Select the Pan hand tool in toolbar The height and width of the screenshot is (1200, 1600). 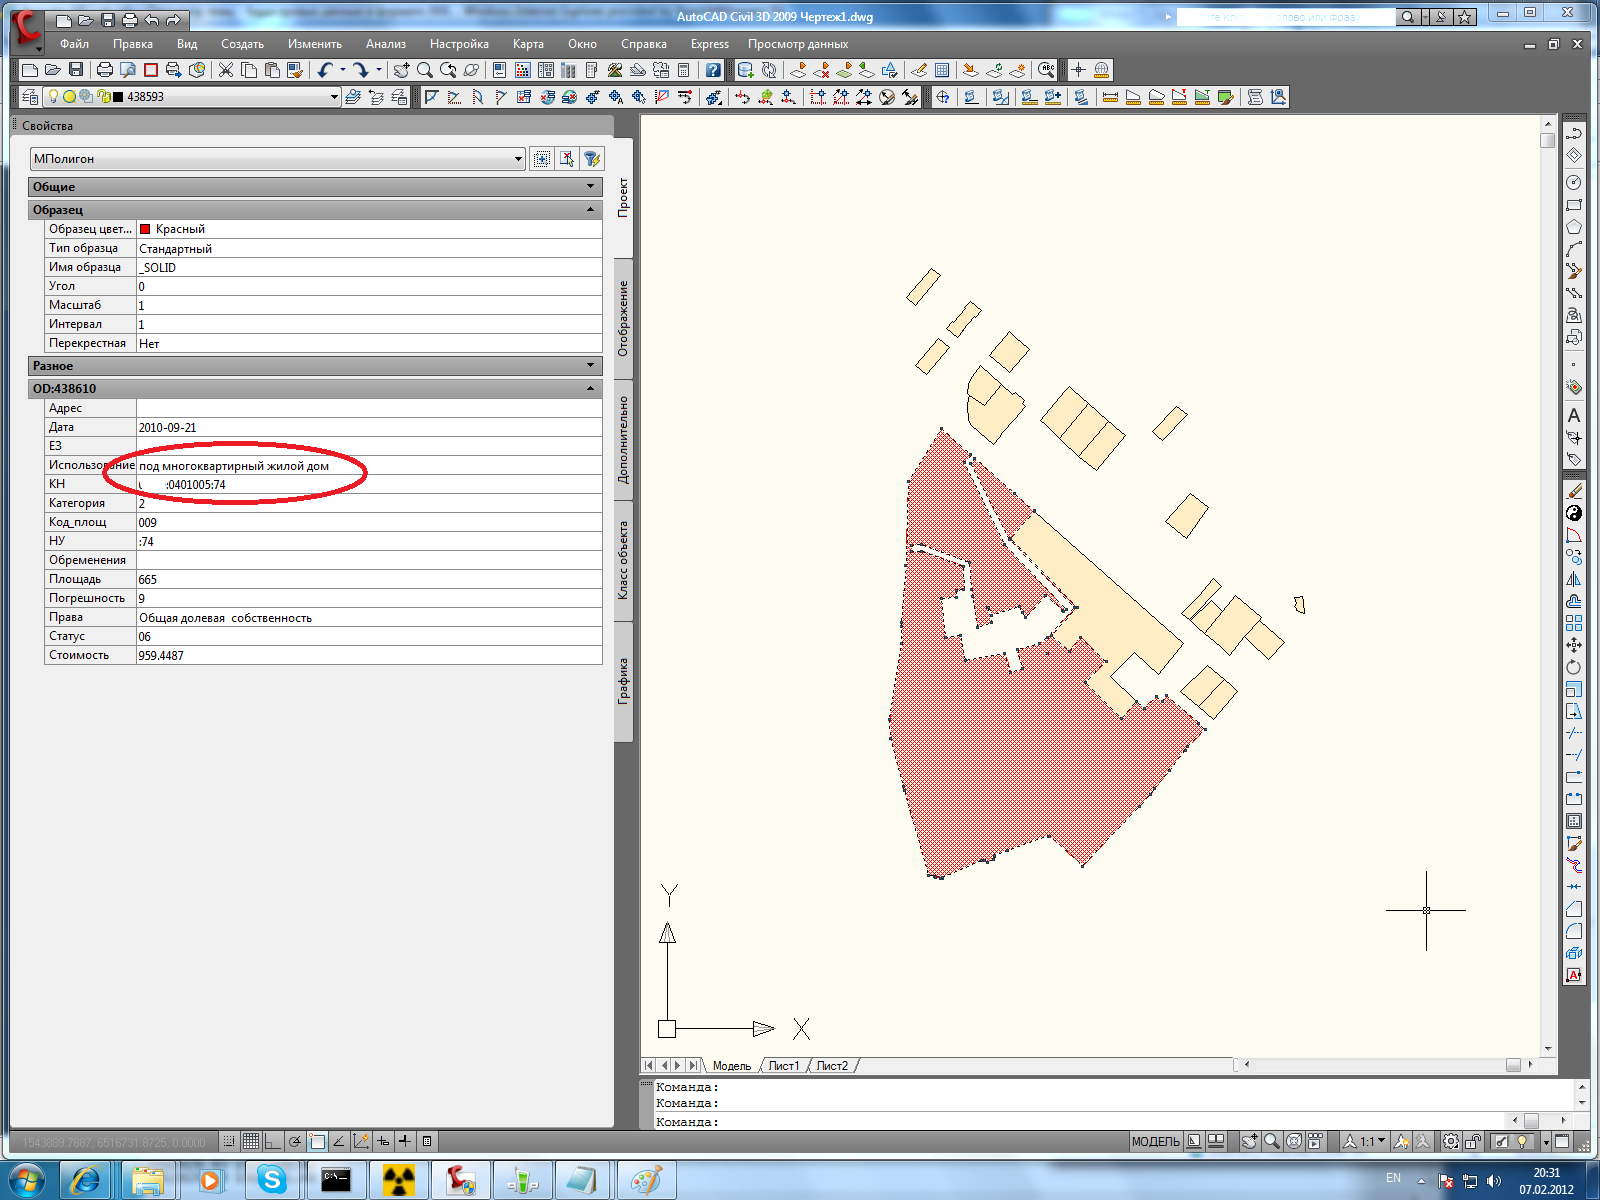[401, 70]
